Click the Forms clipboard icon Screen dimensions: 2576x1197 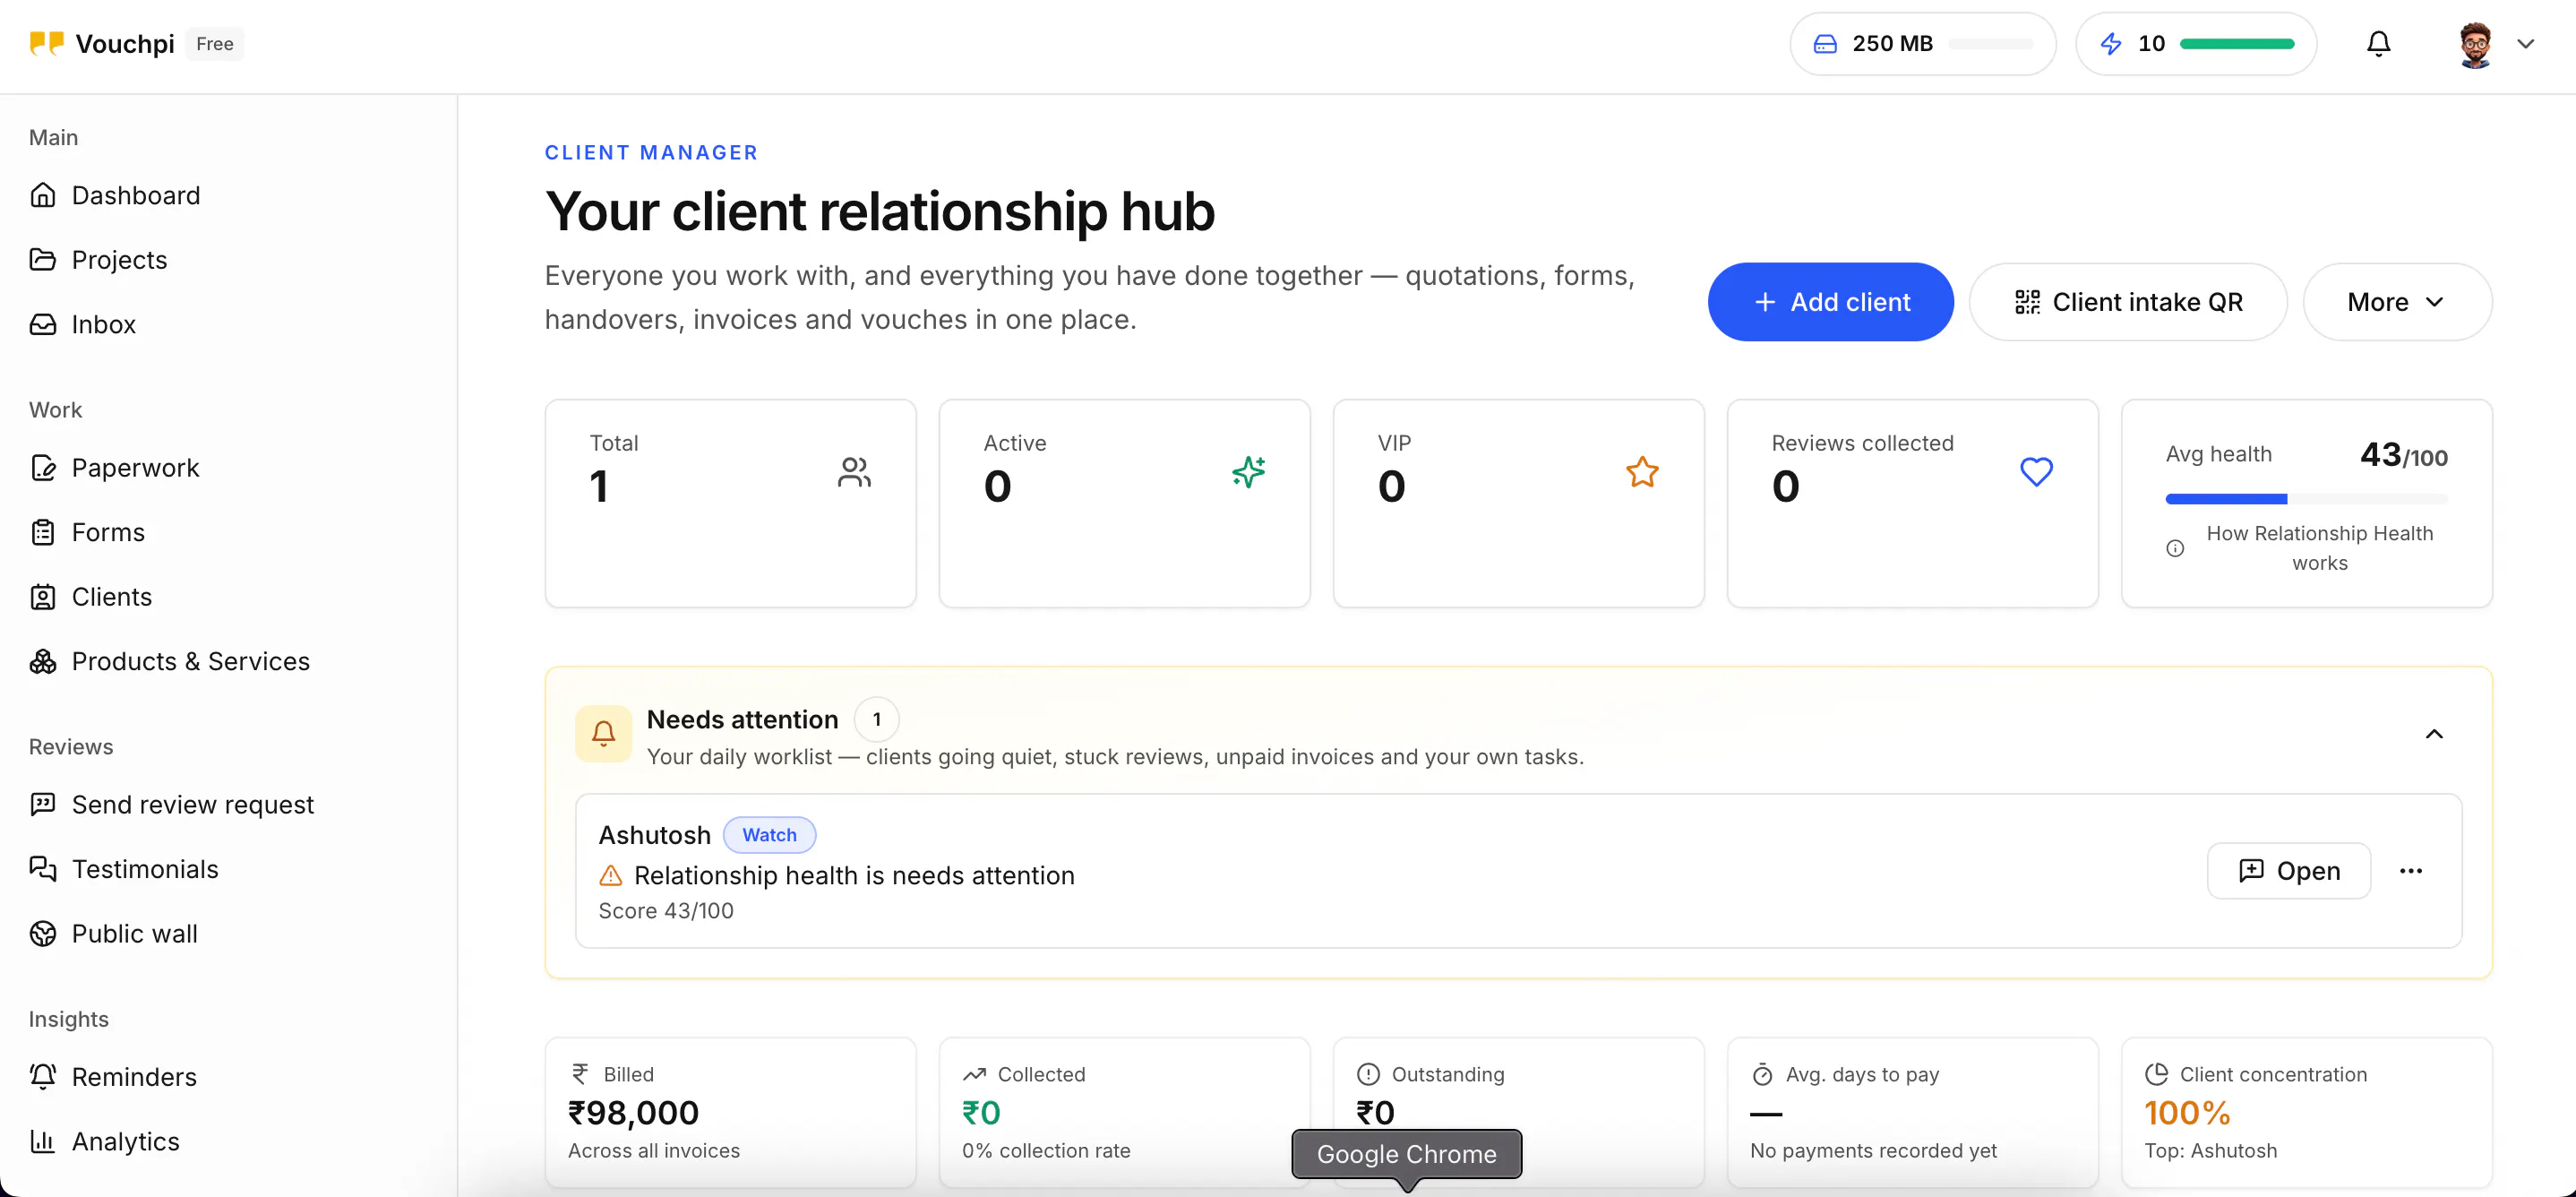tap(43, 532)
